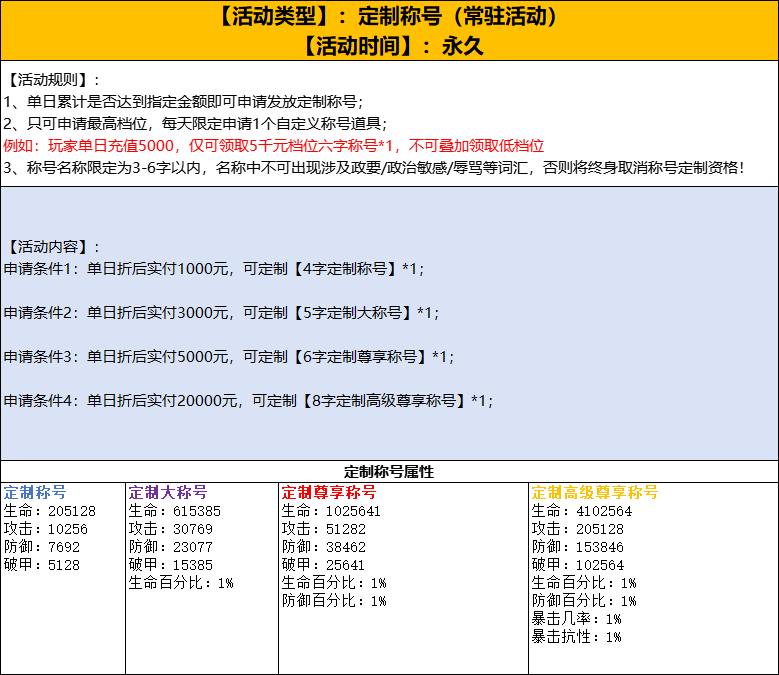Click the 【活动类型】：定制称号（常驻活动） title line
The width and height of the screenshot is (779, 675).
point(389,16)
